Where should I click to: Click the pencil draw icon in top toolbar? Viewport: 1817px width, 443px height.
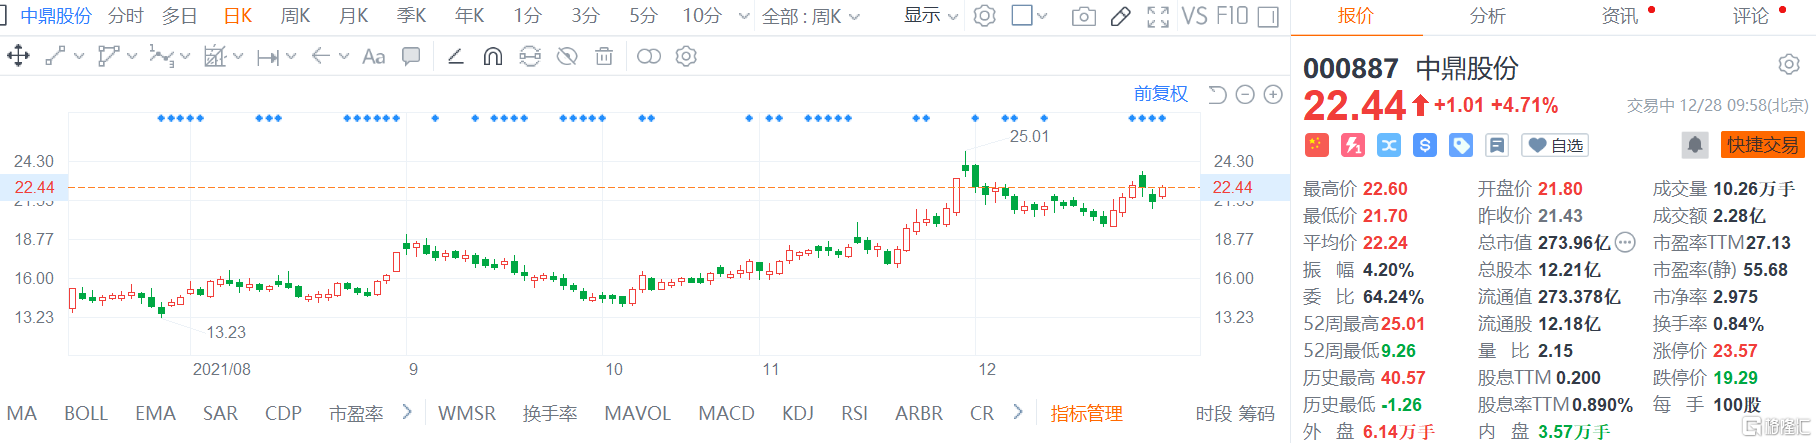[x=1121, y=16]
